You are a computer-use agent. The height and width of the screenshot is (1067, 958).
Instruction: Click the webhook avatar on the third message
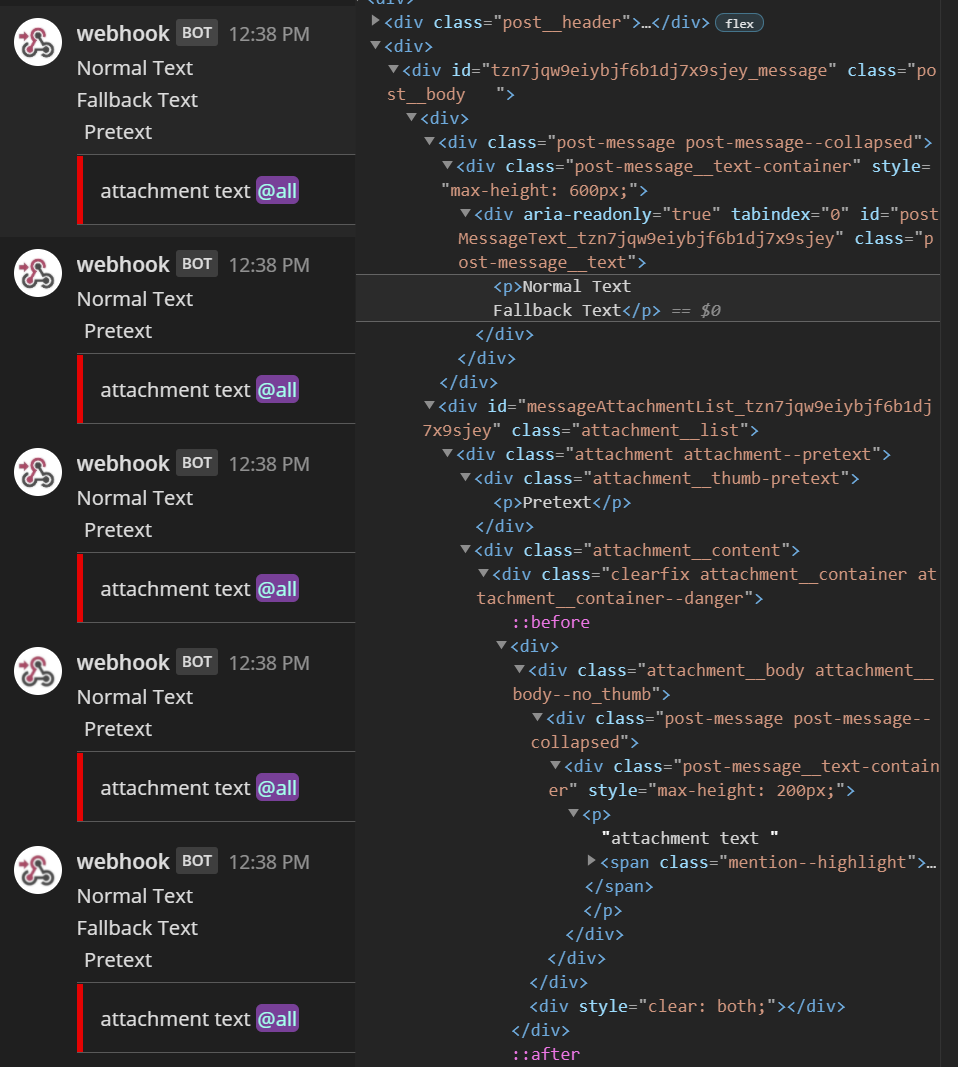coord(37,471)
